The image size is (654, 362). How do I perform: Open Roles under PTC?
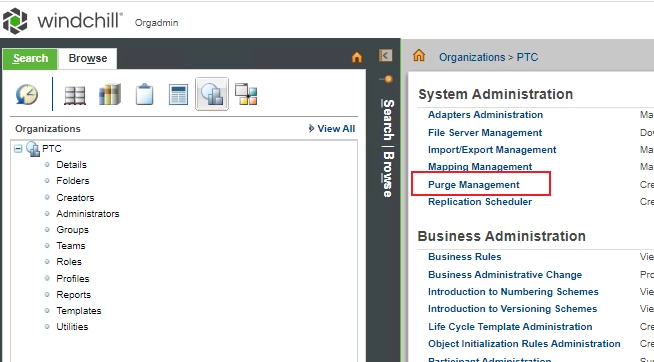(69, 261)
